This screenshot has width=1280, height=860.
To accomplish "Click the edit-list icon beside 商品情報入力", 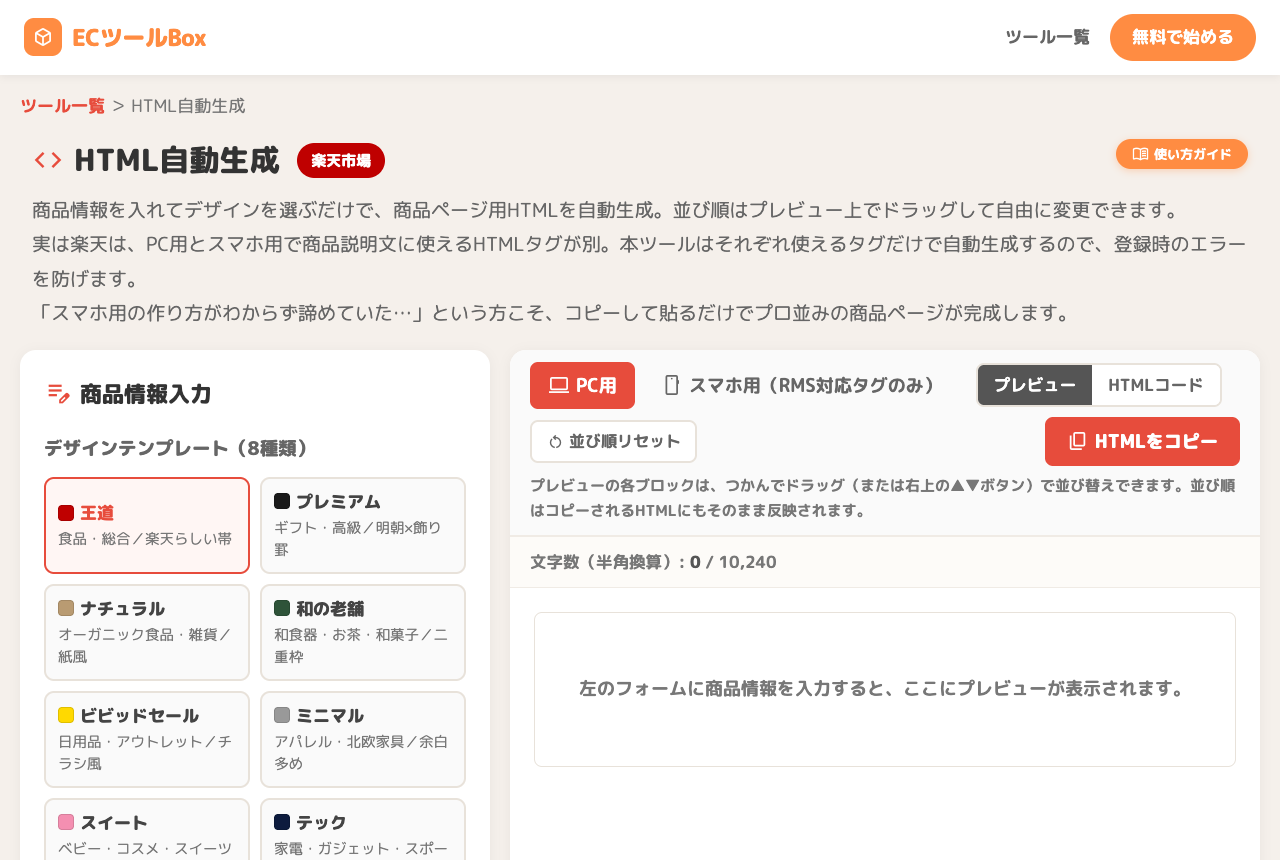I will point(59,394).
